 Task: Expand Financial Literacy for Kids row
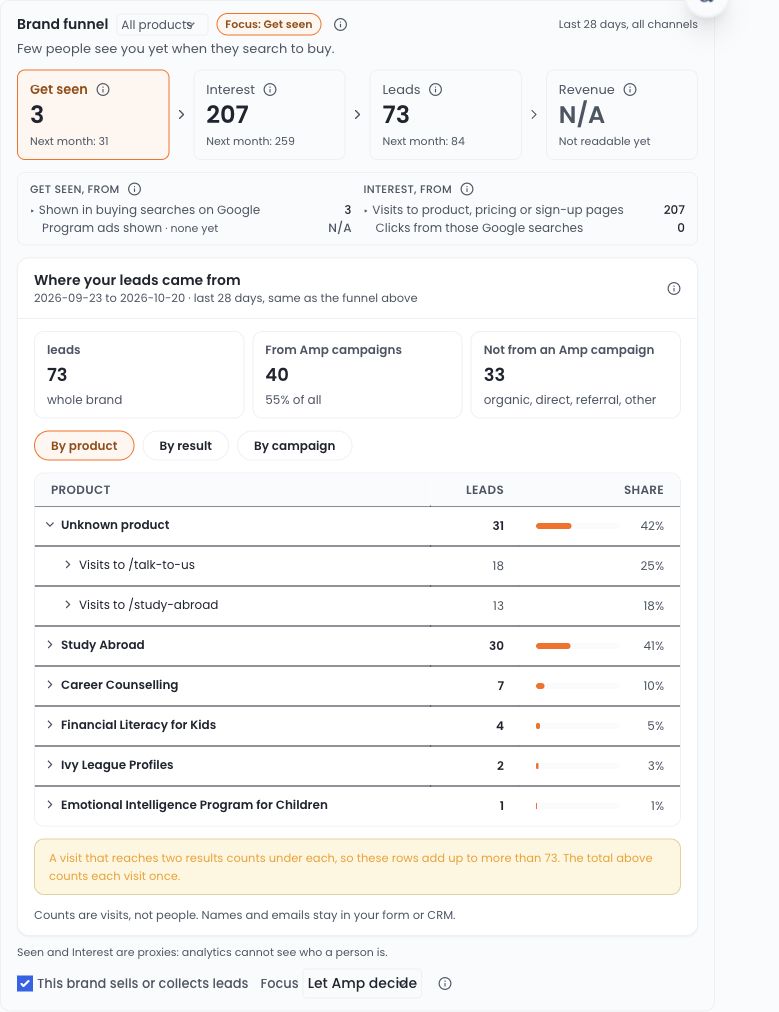tap(50, 725)
